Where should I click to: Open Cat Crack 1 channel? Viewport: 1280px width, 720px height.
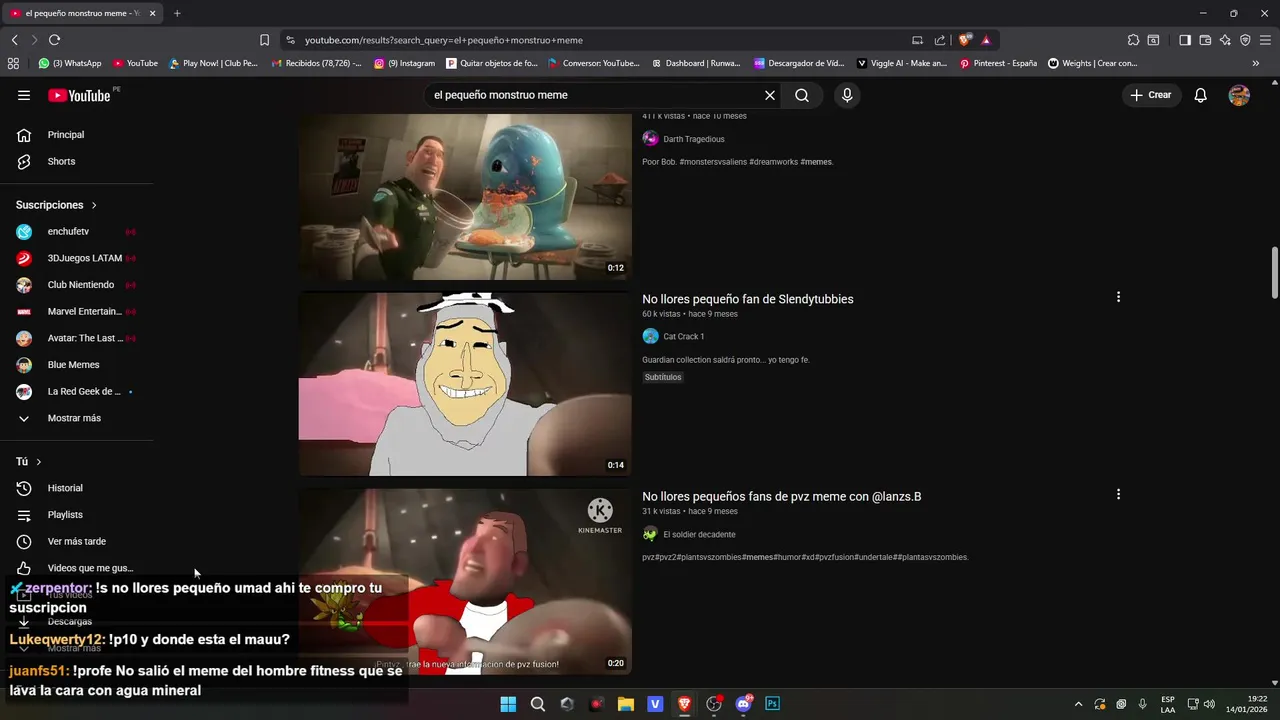click(684, 336)
